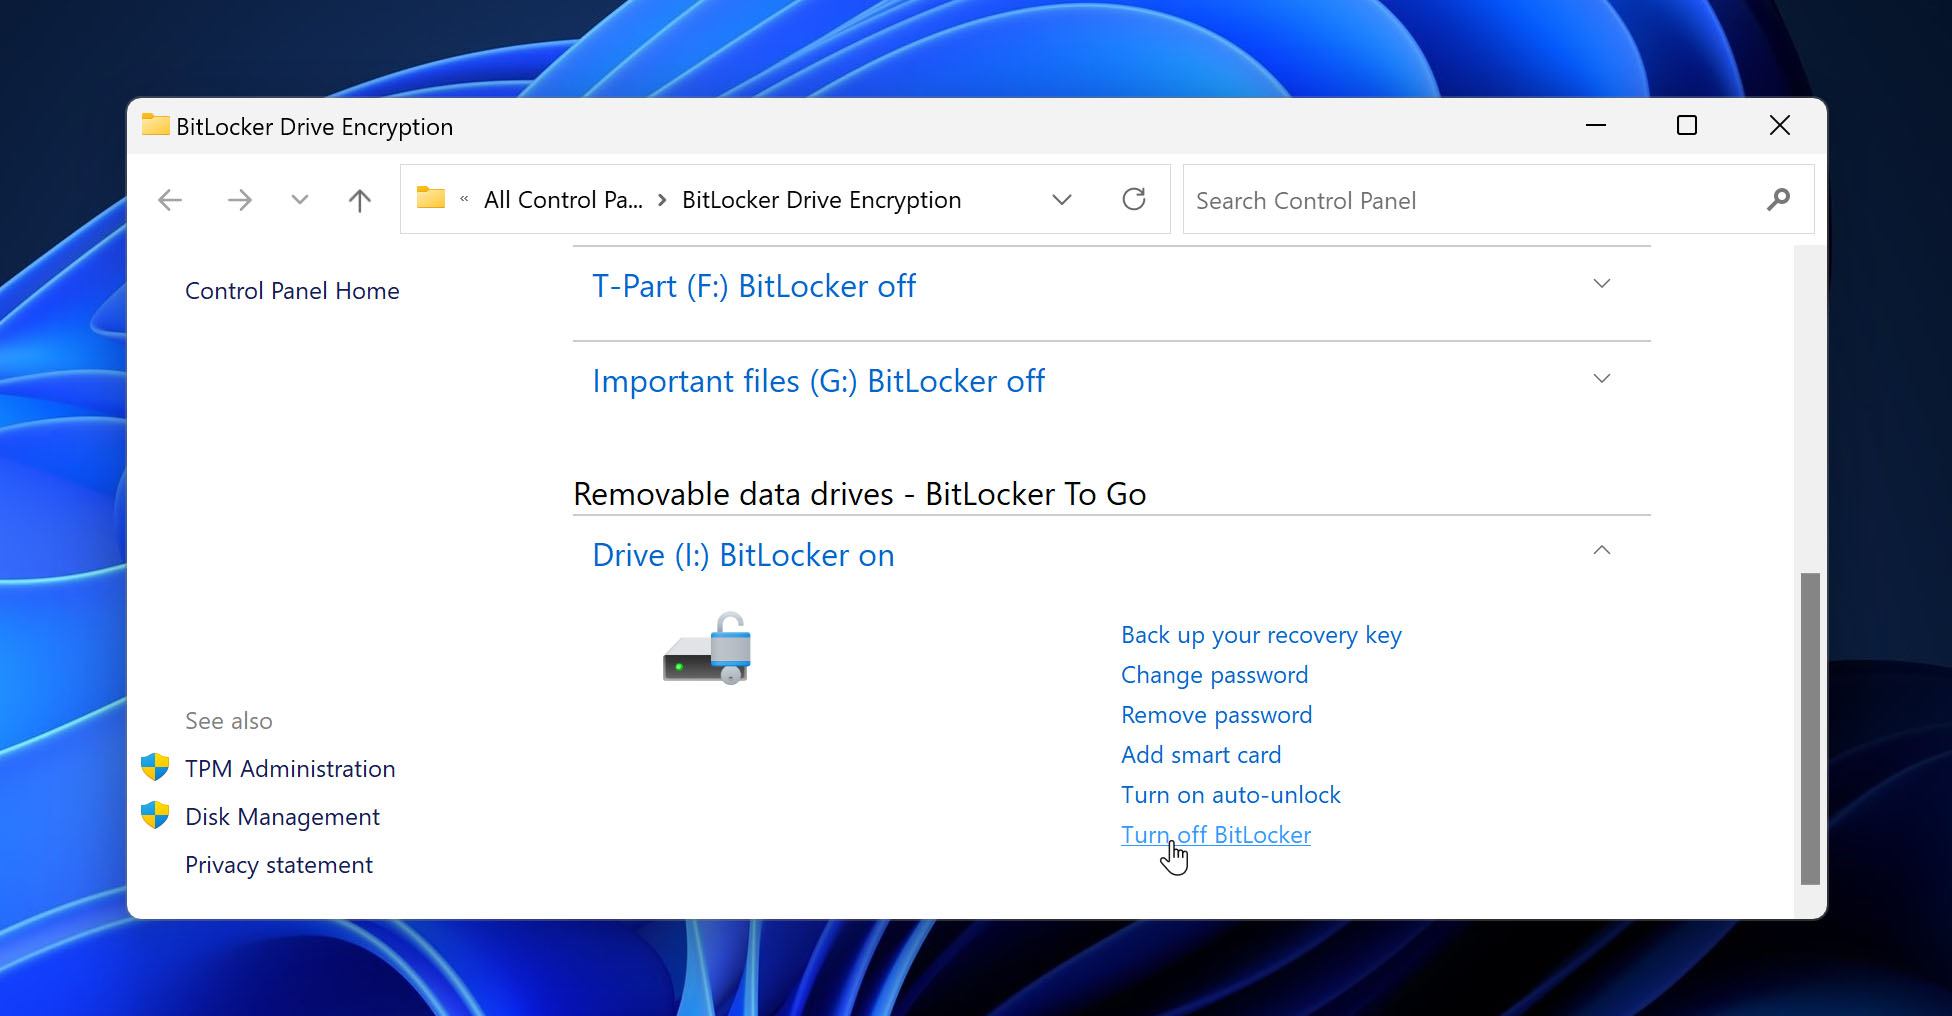Click Add smart card link
Image resolution: width=1952 pixels, height=1016 pixels.
1200,755
